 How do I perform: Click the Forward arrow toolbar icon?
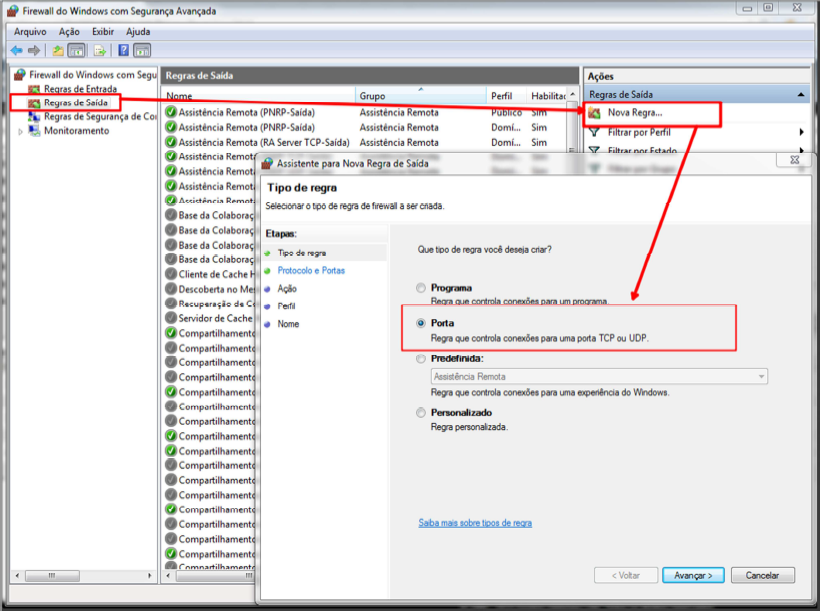34,50
